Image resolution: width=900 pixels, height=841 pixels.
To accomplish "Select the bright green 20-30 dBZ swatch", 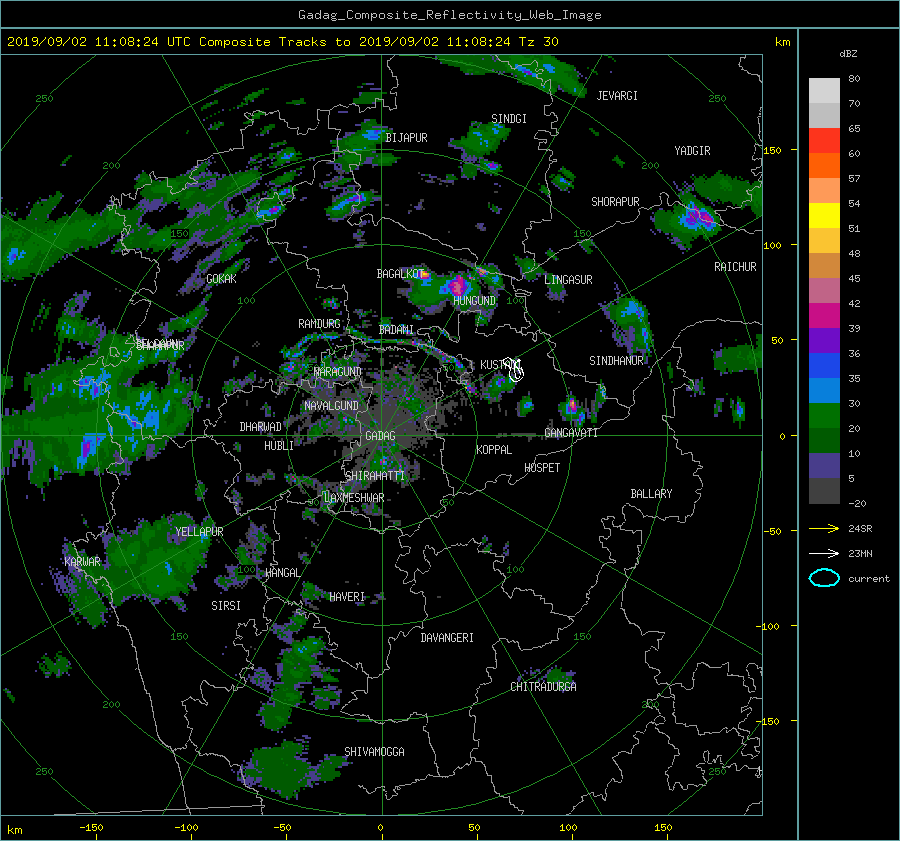I will (824, 416).
